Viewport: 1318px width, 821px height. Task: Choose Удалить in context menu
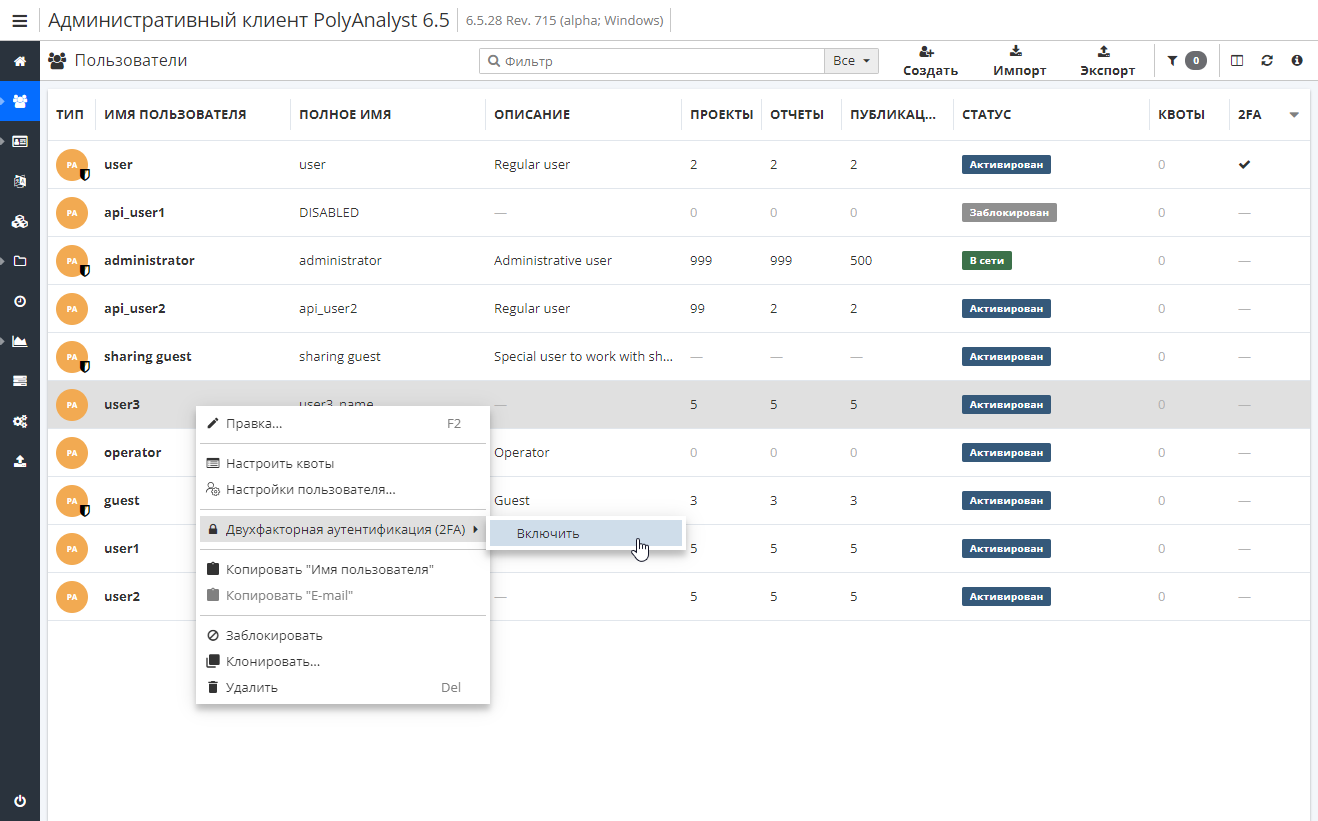click(x=342, y=688)
